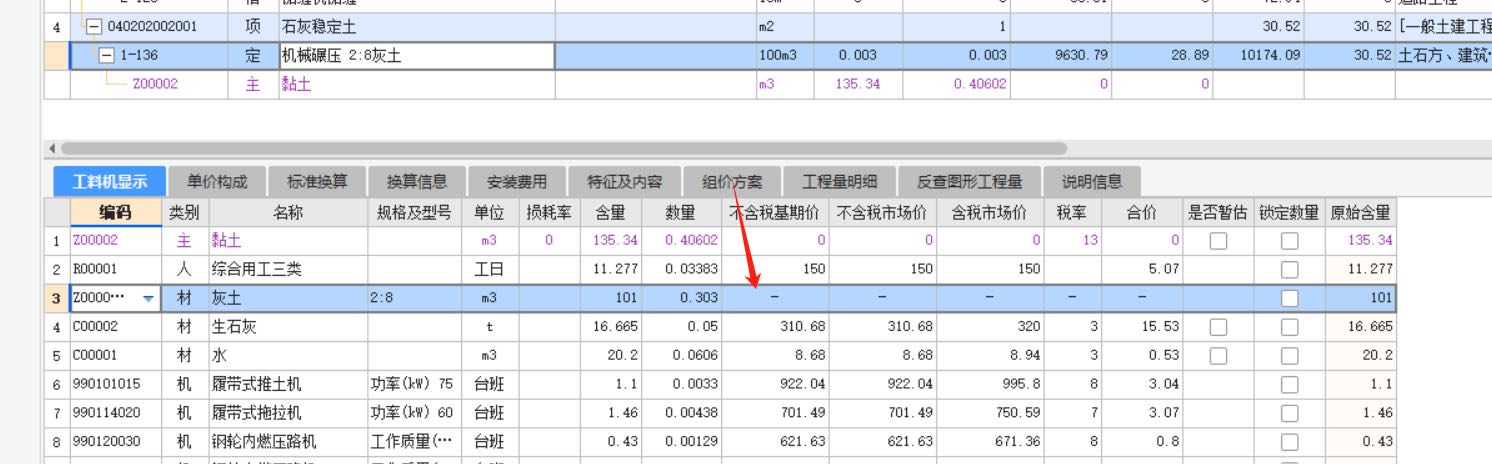Select the 履带式拖拉机 name cell
Viewport: 1492px width, 464px height.
(x=288, y=413)
